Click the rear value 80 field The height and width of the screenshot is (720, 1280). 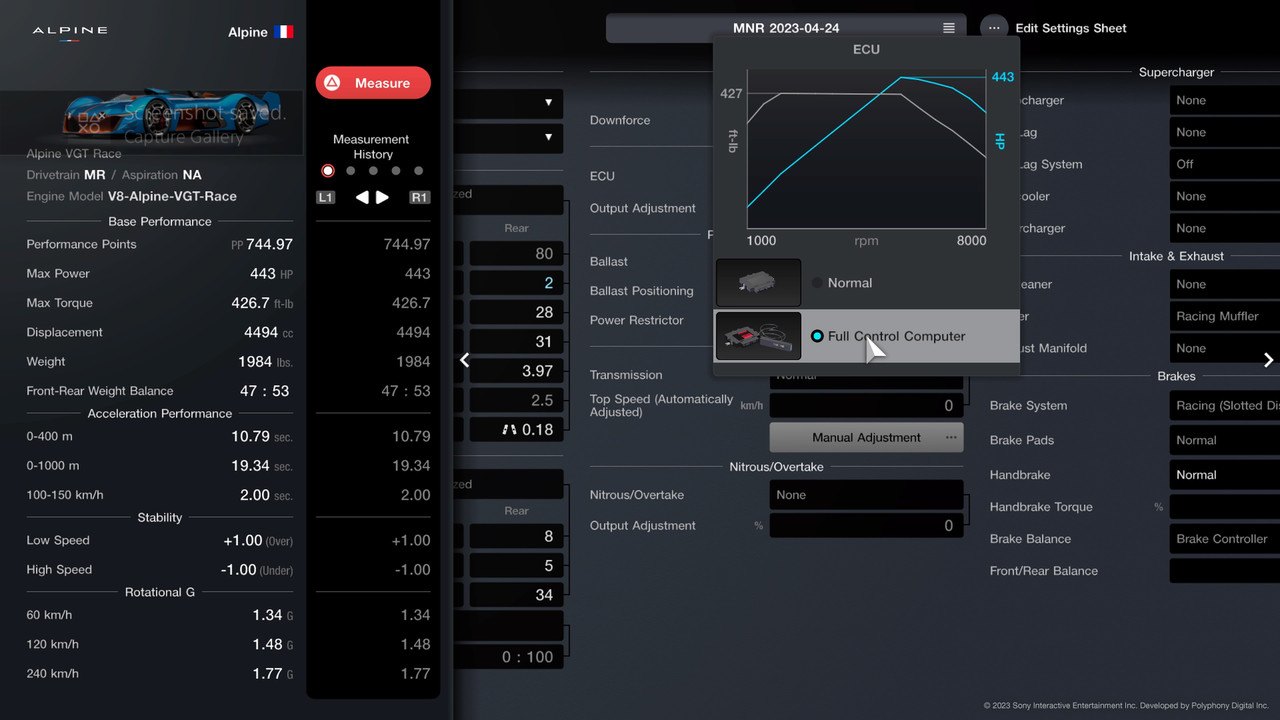(x=516, y=254)
